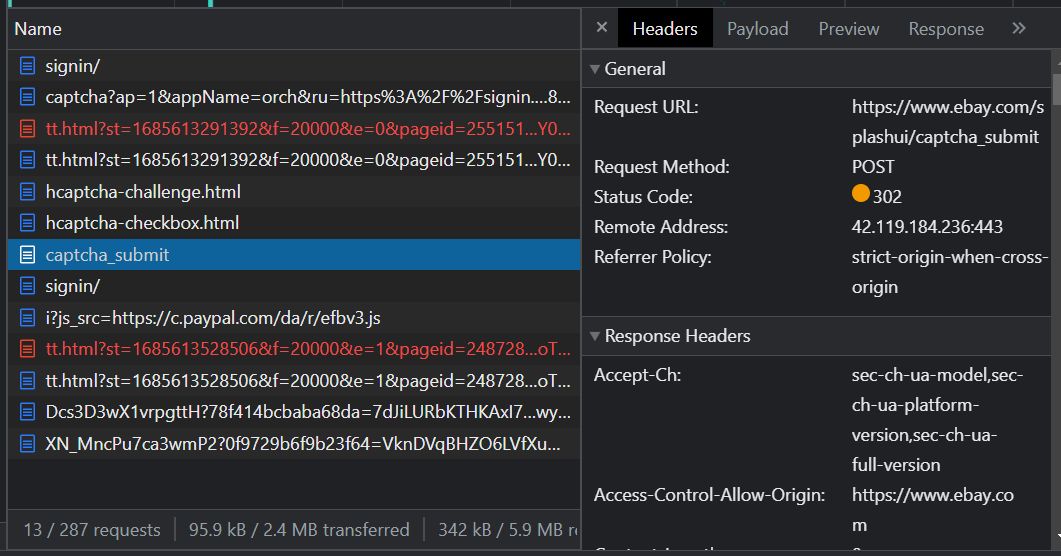Click document icon beside XN_MncPu7ca3wmP2 request

click(27, 444)
